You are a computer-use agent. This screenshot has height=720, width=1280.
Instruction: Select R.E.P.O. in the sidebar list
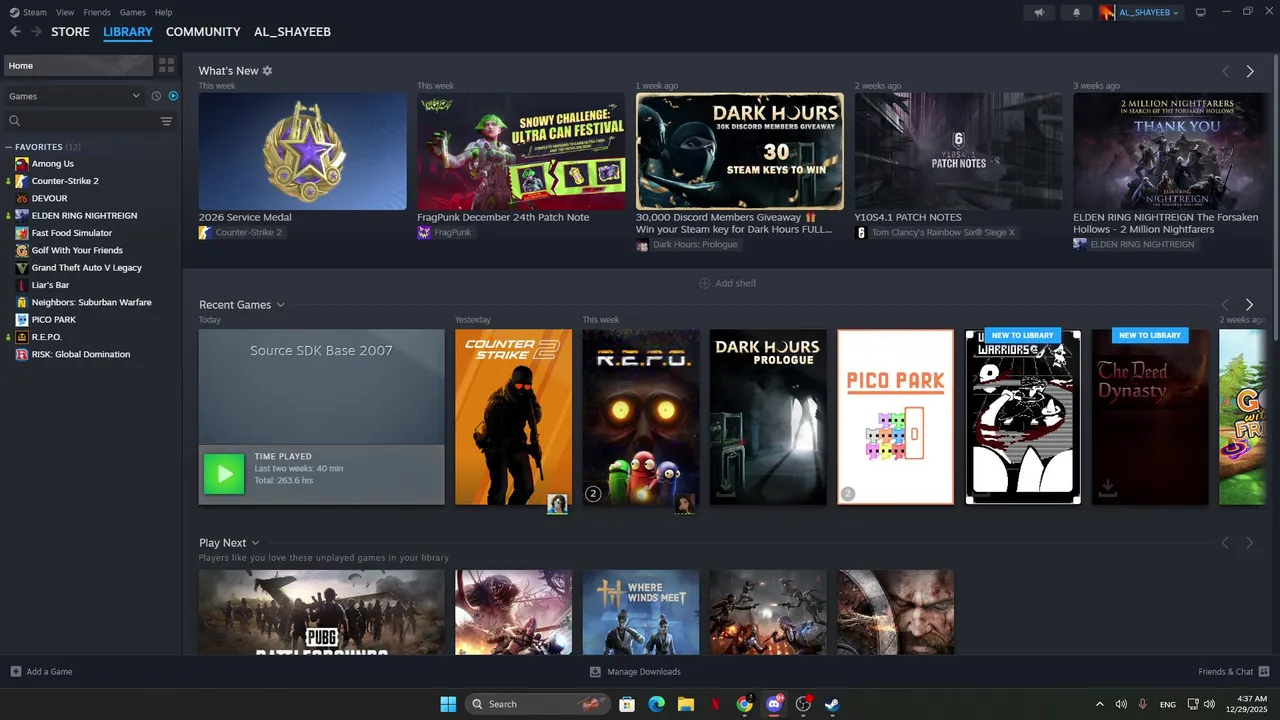pos(46,337)
